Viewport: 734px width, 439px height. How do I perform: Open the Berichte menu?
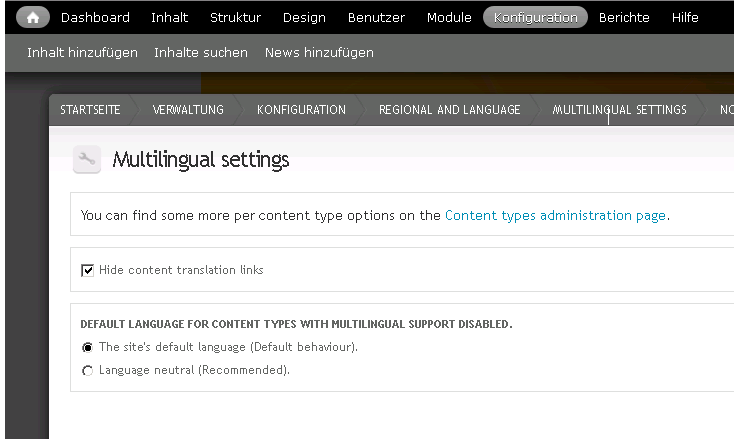[624, 17]
